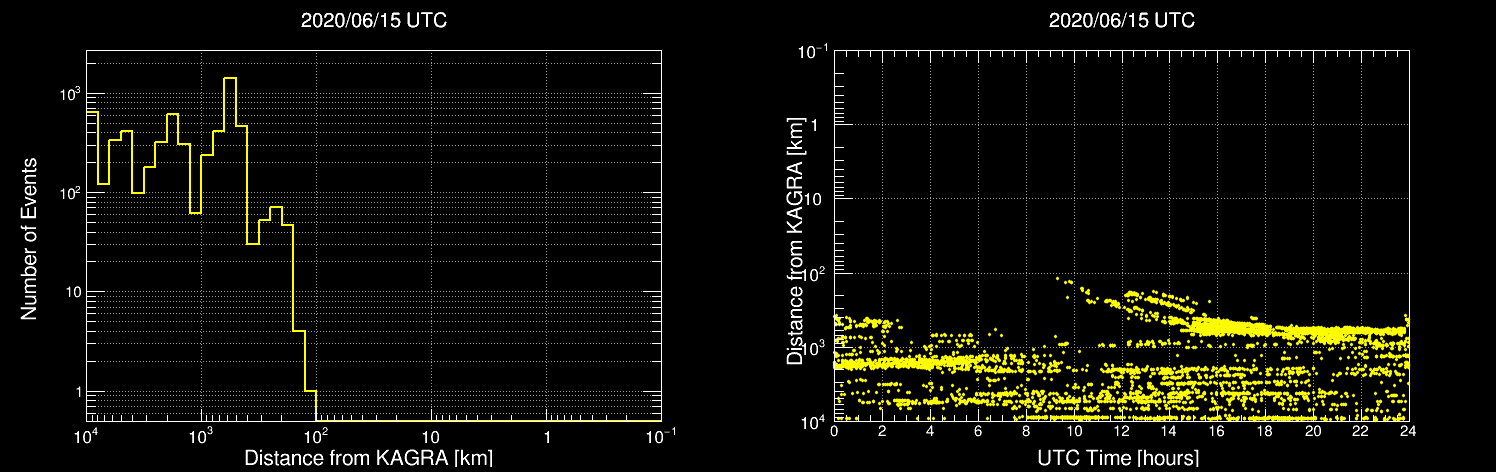1496x472 pixels.
Task: Click the 10^4 tick label on the histogram x-axis
Action: point(87,437)
